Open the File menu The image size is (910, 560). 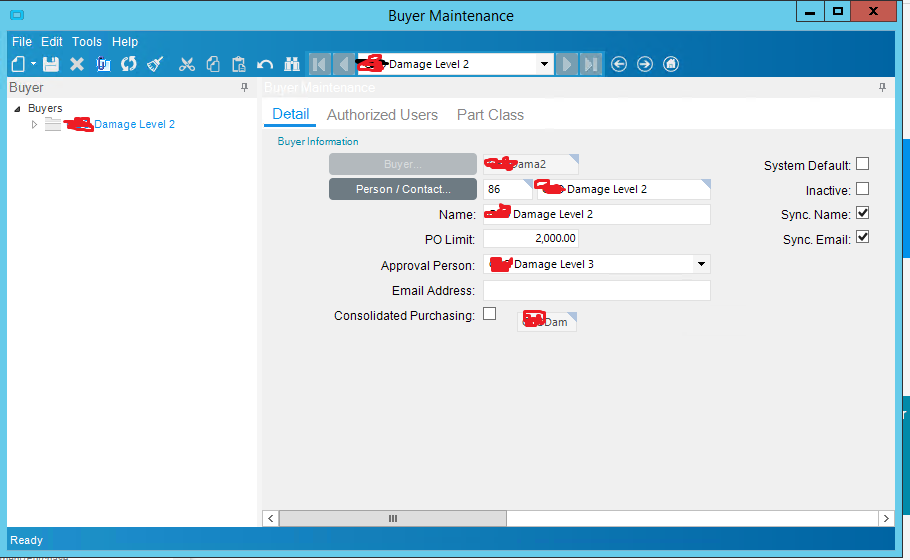click(22, 42)
